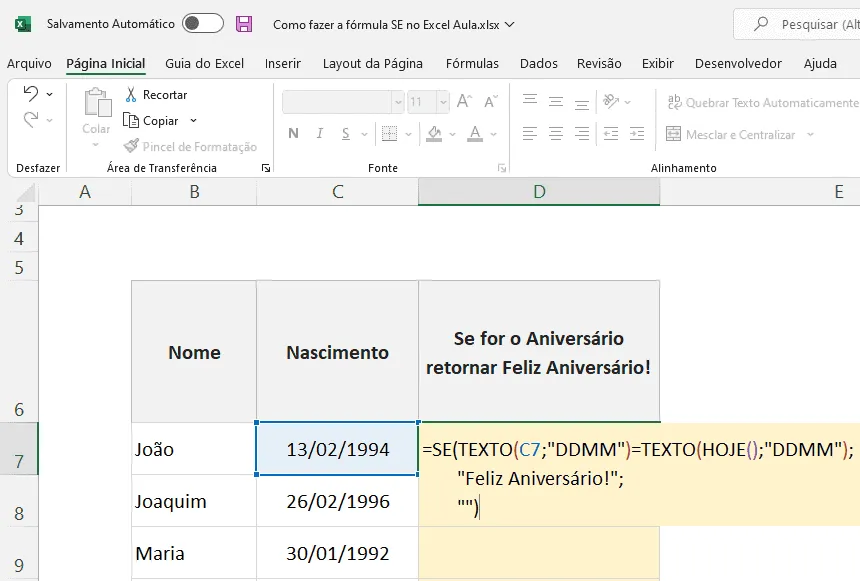This screenshot has height=581, width=860.
Task: Click the fill color bucket swatch
Action: (x=434, y=133)
